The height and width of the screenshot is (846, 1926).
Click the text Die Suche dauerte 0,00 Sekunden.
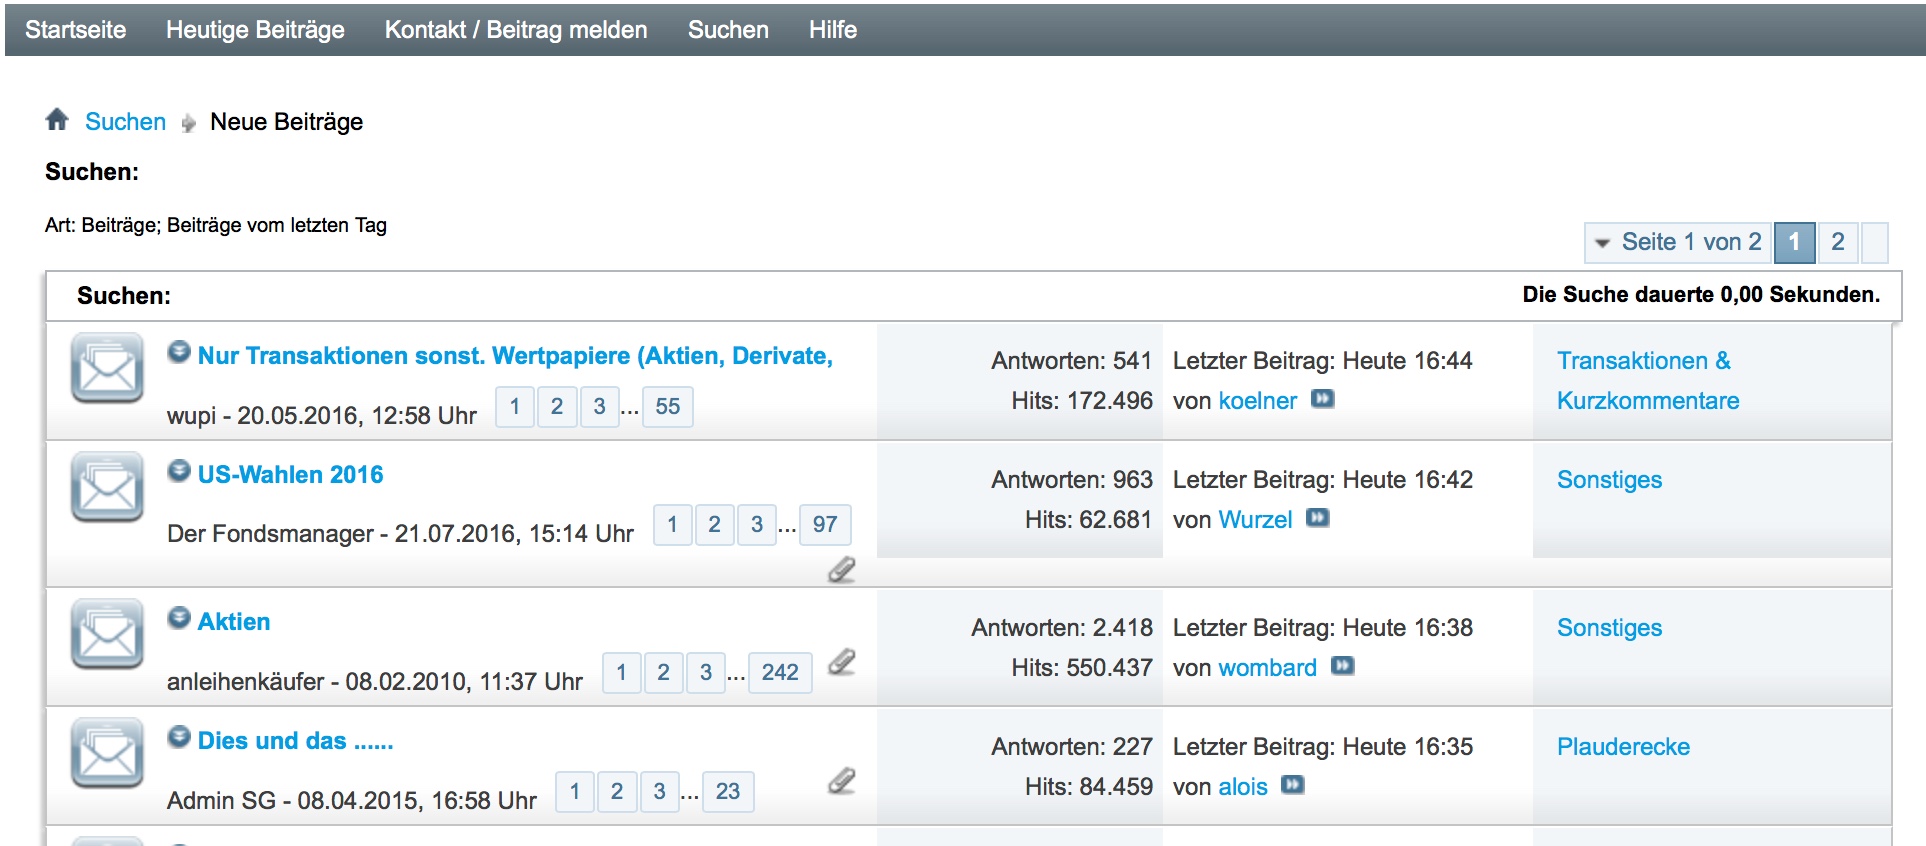pyautogui.click(x=1701, y=295)
